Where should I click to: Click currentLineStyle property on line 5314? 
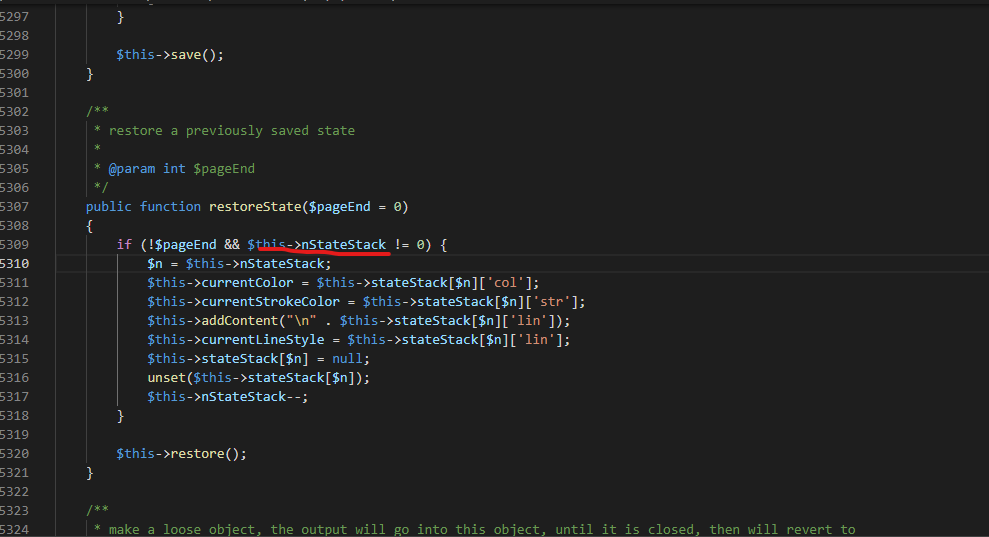[x=262, y=339]
